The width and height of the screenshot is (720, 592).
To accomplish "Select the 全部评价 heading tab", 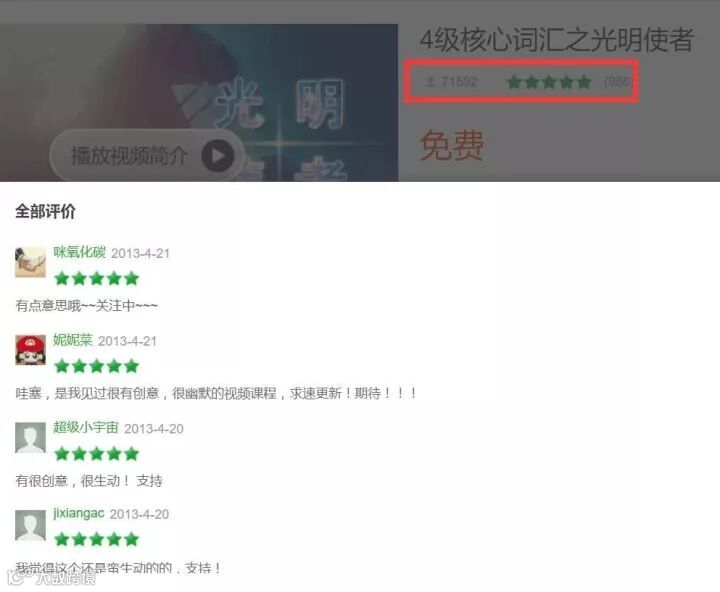I will pos(45,211).
